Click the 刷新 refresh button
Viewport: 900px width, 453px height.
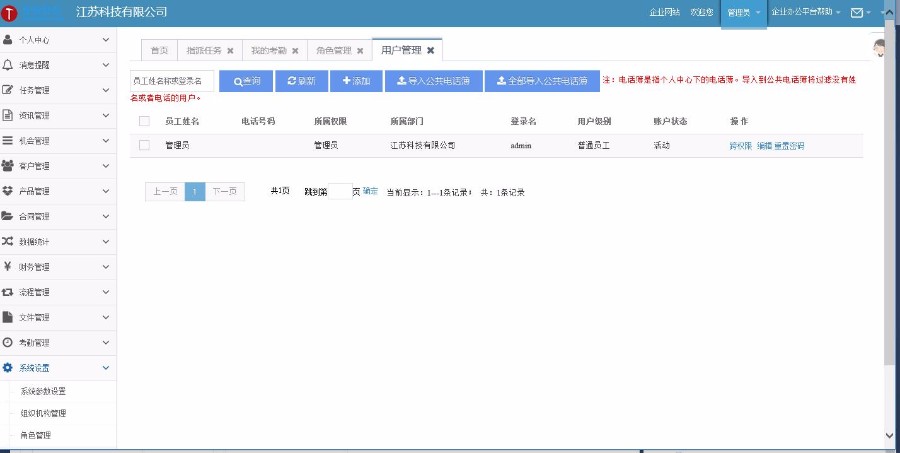301,81
